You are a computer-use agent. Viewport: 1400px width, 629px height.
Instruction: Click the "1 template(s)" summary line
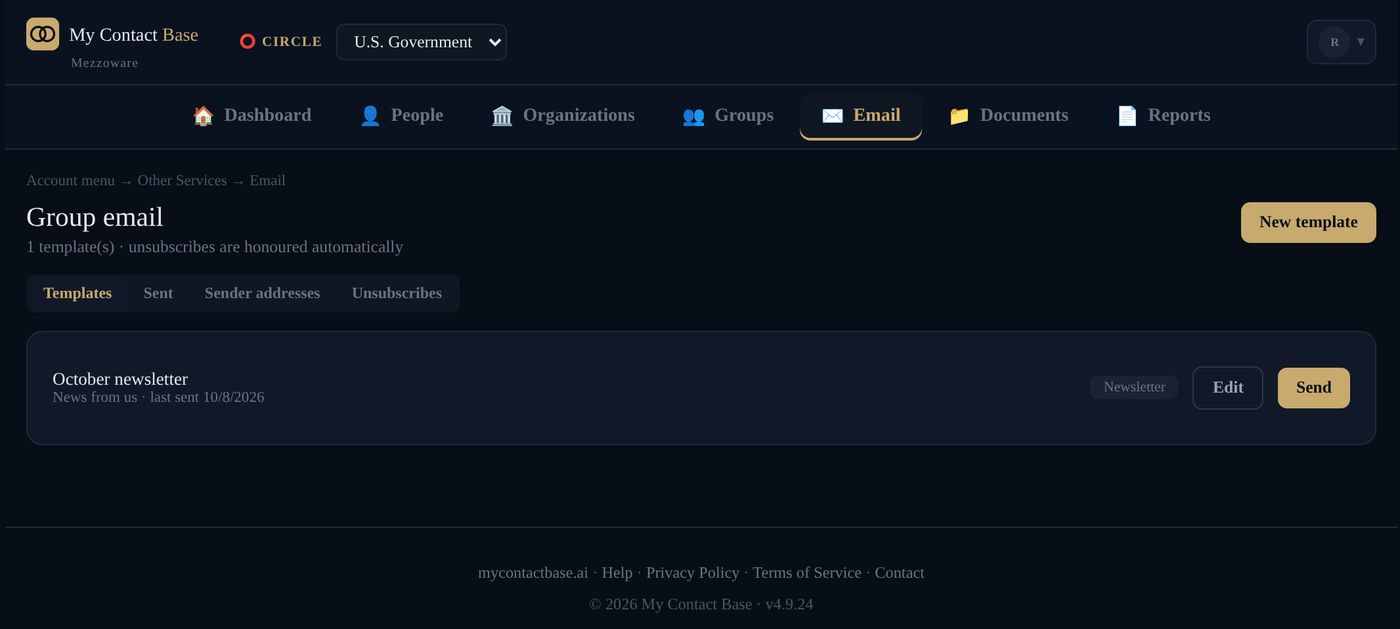(215, 247)
